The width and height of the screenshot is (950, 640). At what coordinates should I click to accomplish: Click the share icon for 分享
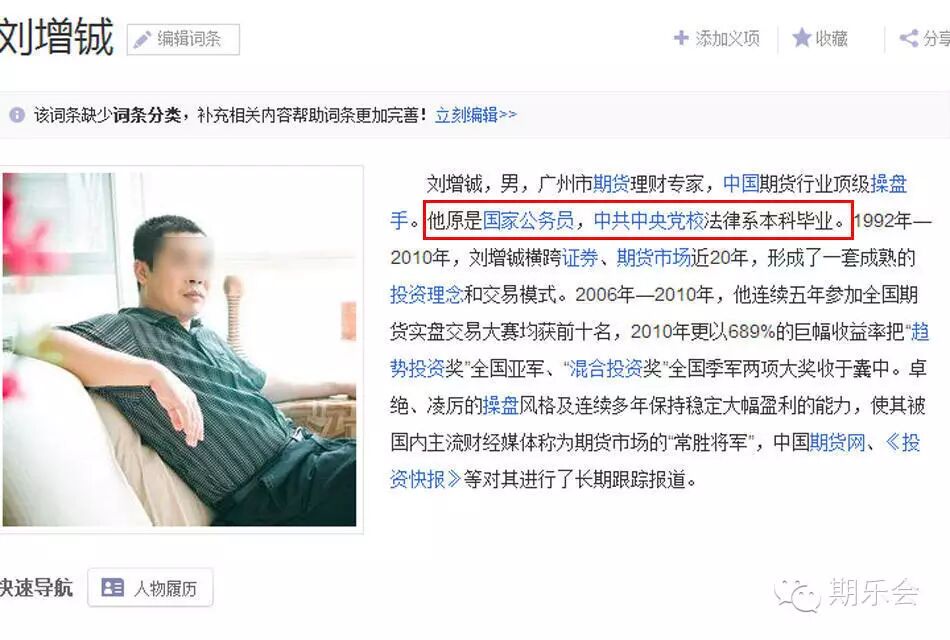pos(908,38)
